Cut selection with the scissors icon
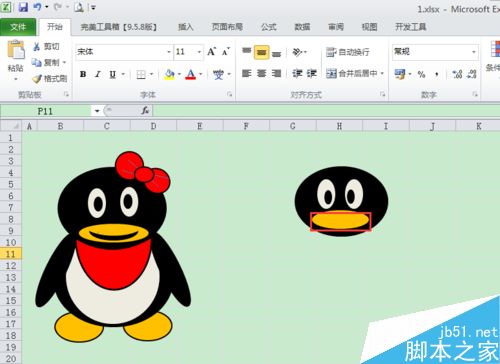Screen dimensions: 500x364 37,47
